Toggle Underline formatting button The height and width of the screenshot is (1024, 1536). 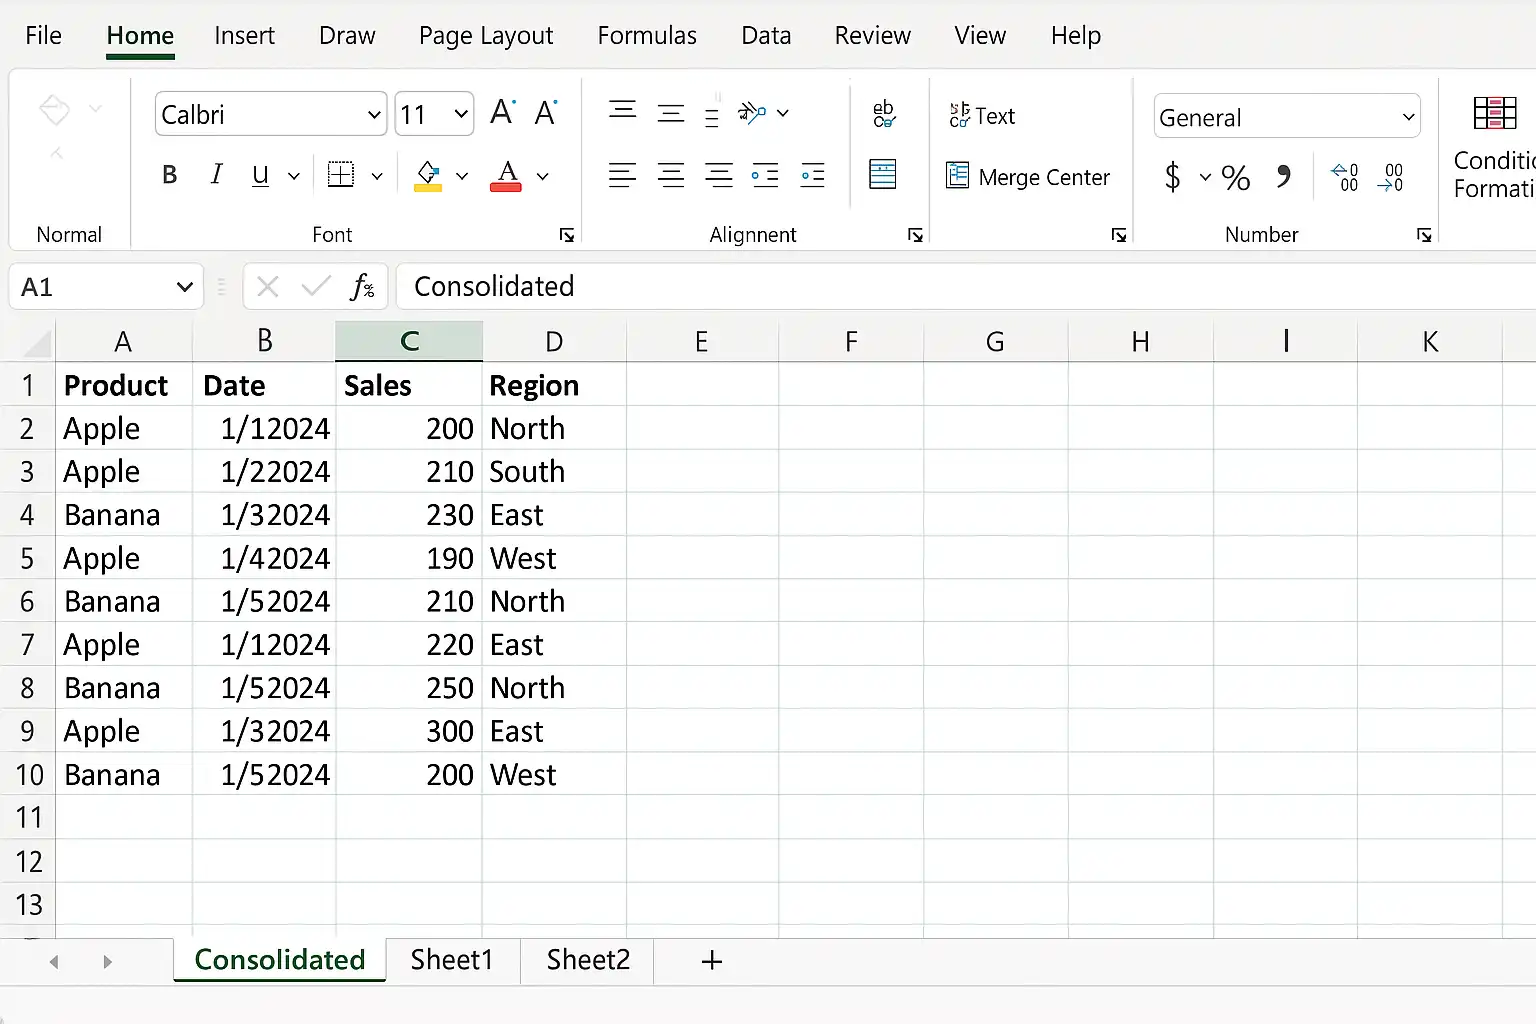(x=260, y=175)
